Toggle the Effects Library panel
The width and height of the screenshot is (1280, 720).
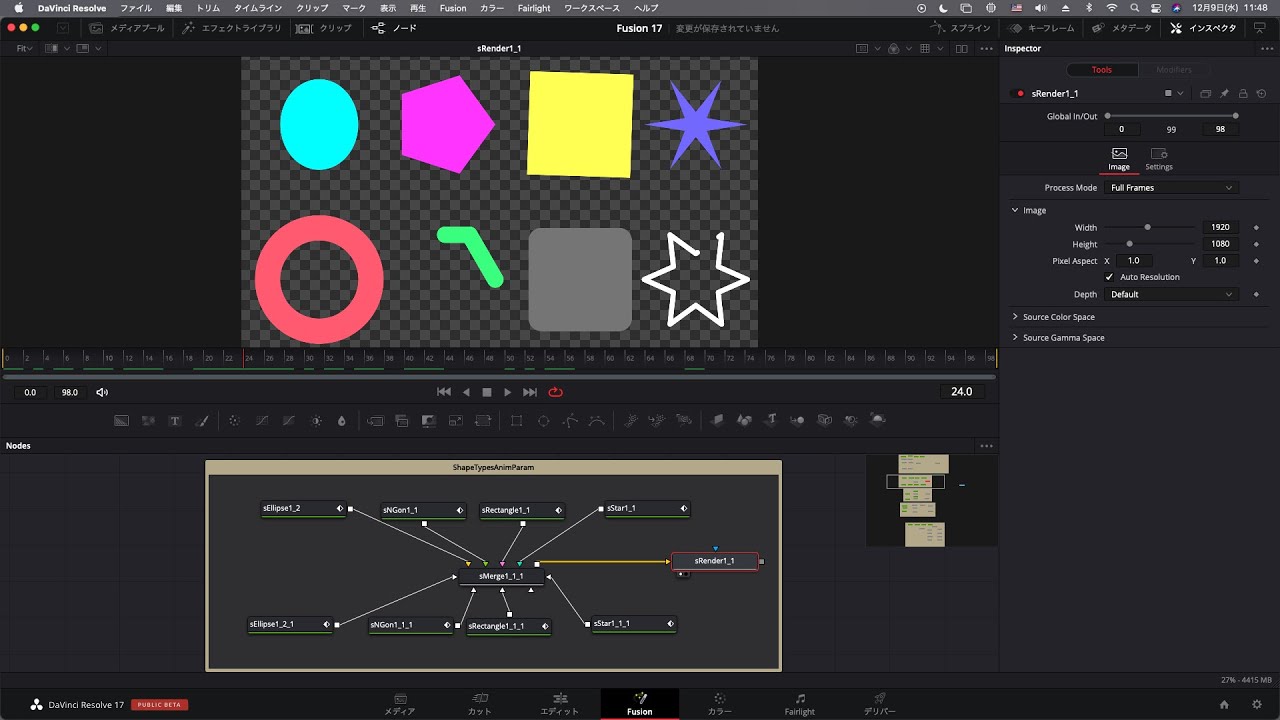232,28
